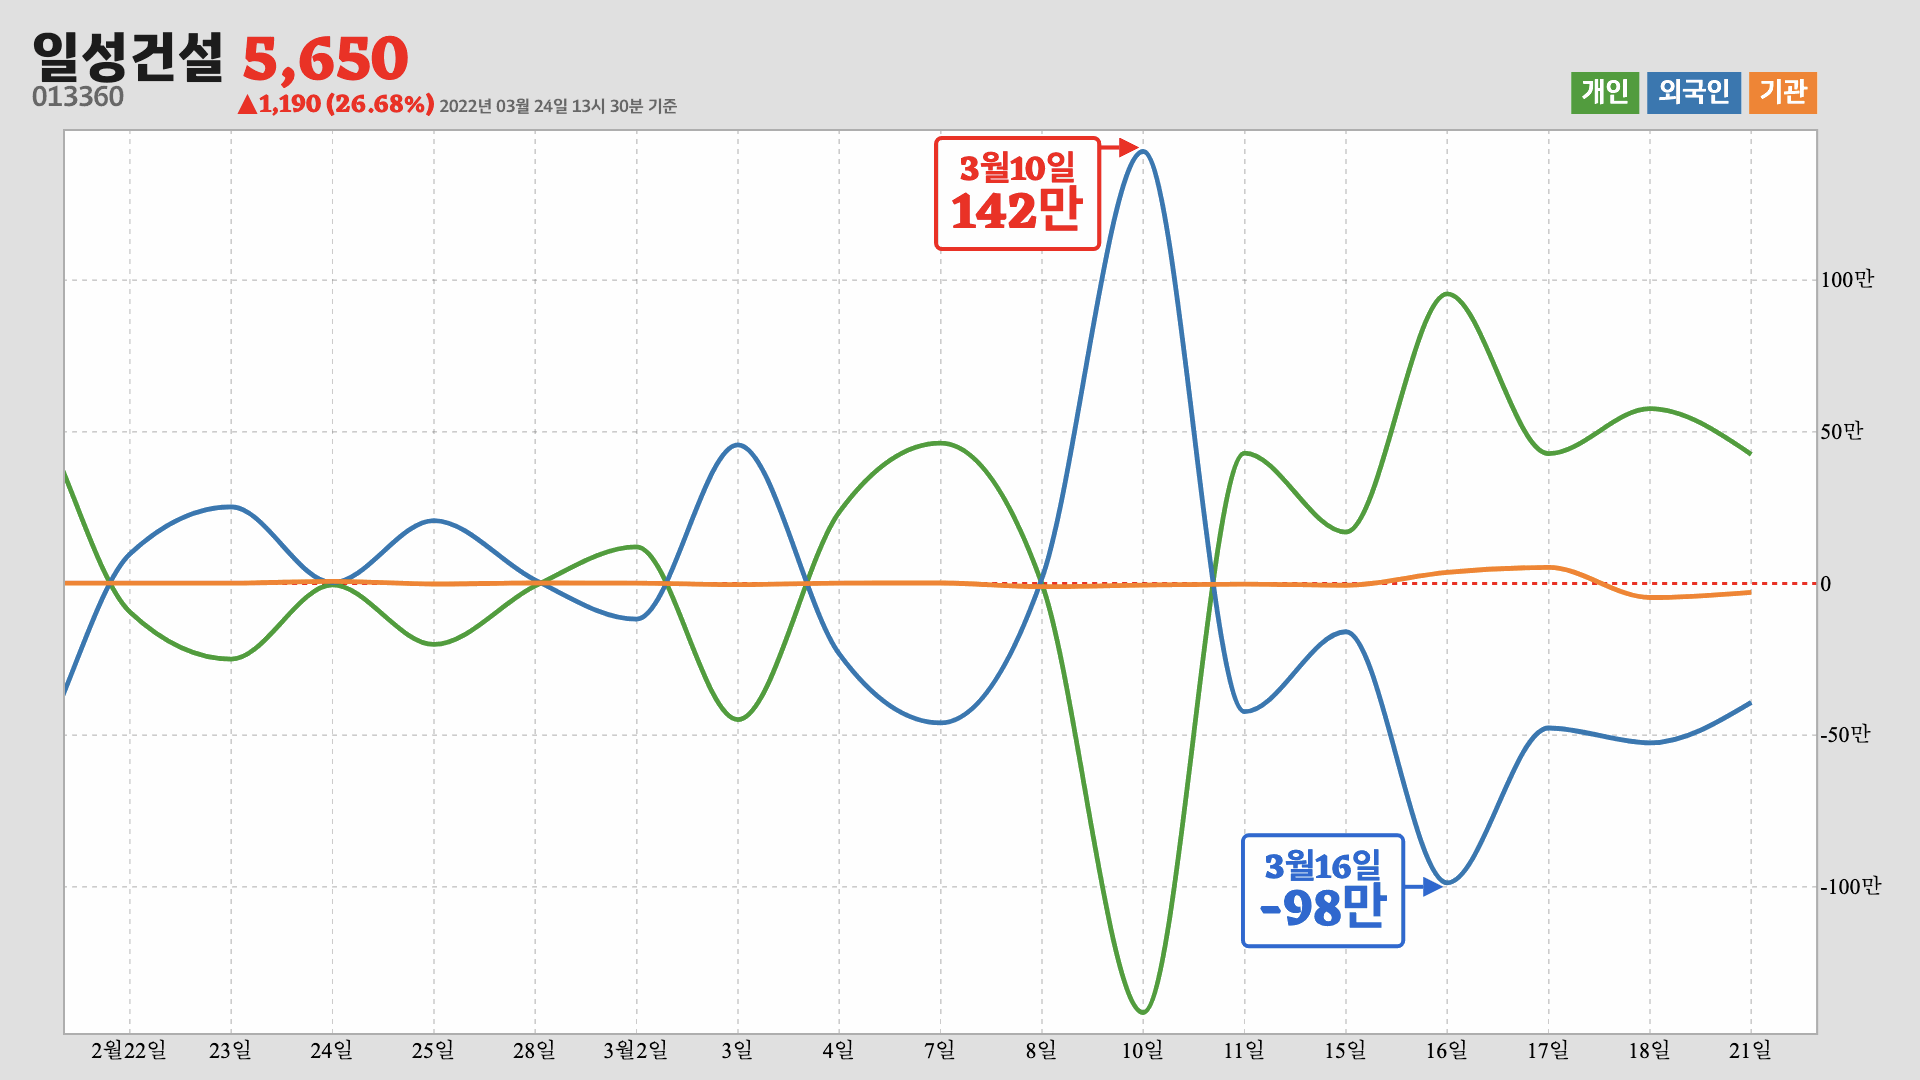Click the 4일 x-axis label
1920x1080 pixels.
pos(838,1050)
